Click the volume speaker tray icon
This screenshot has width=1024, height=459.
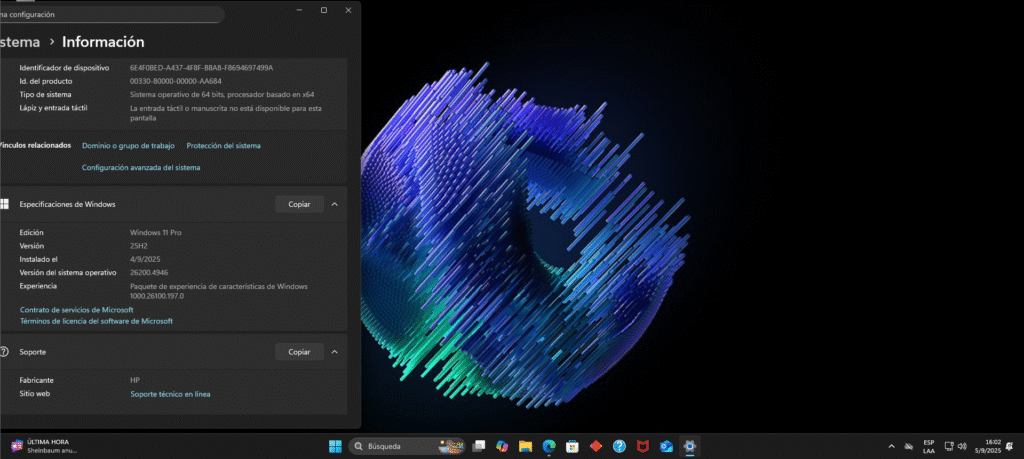(962, 446)
